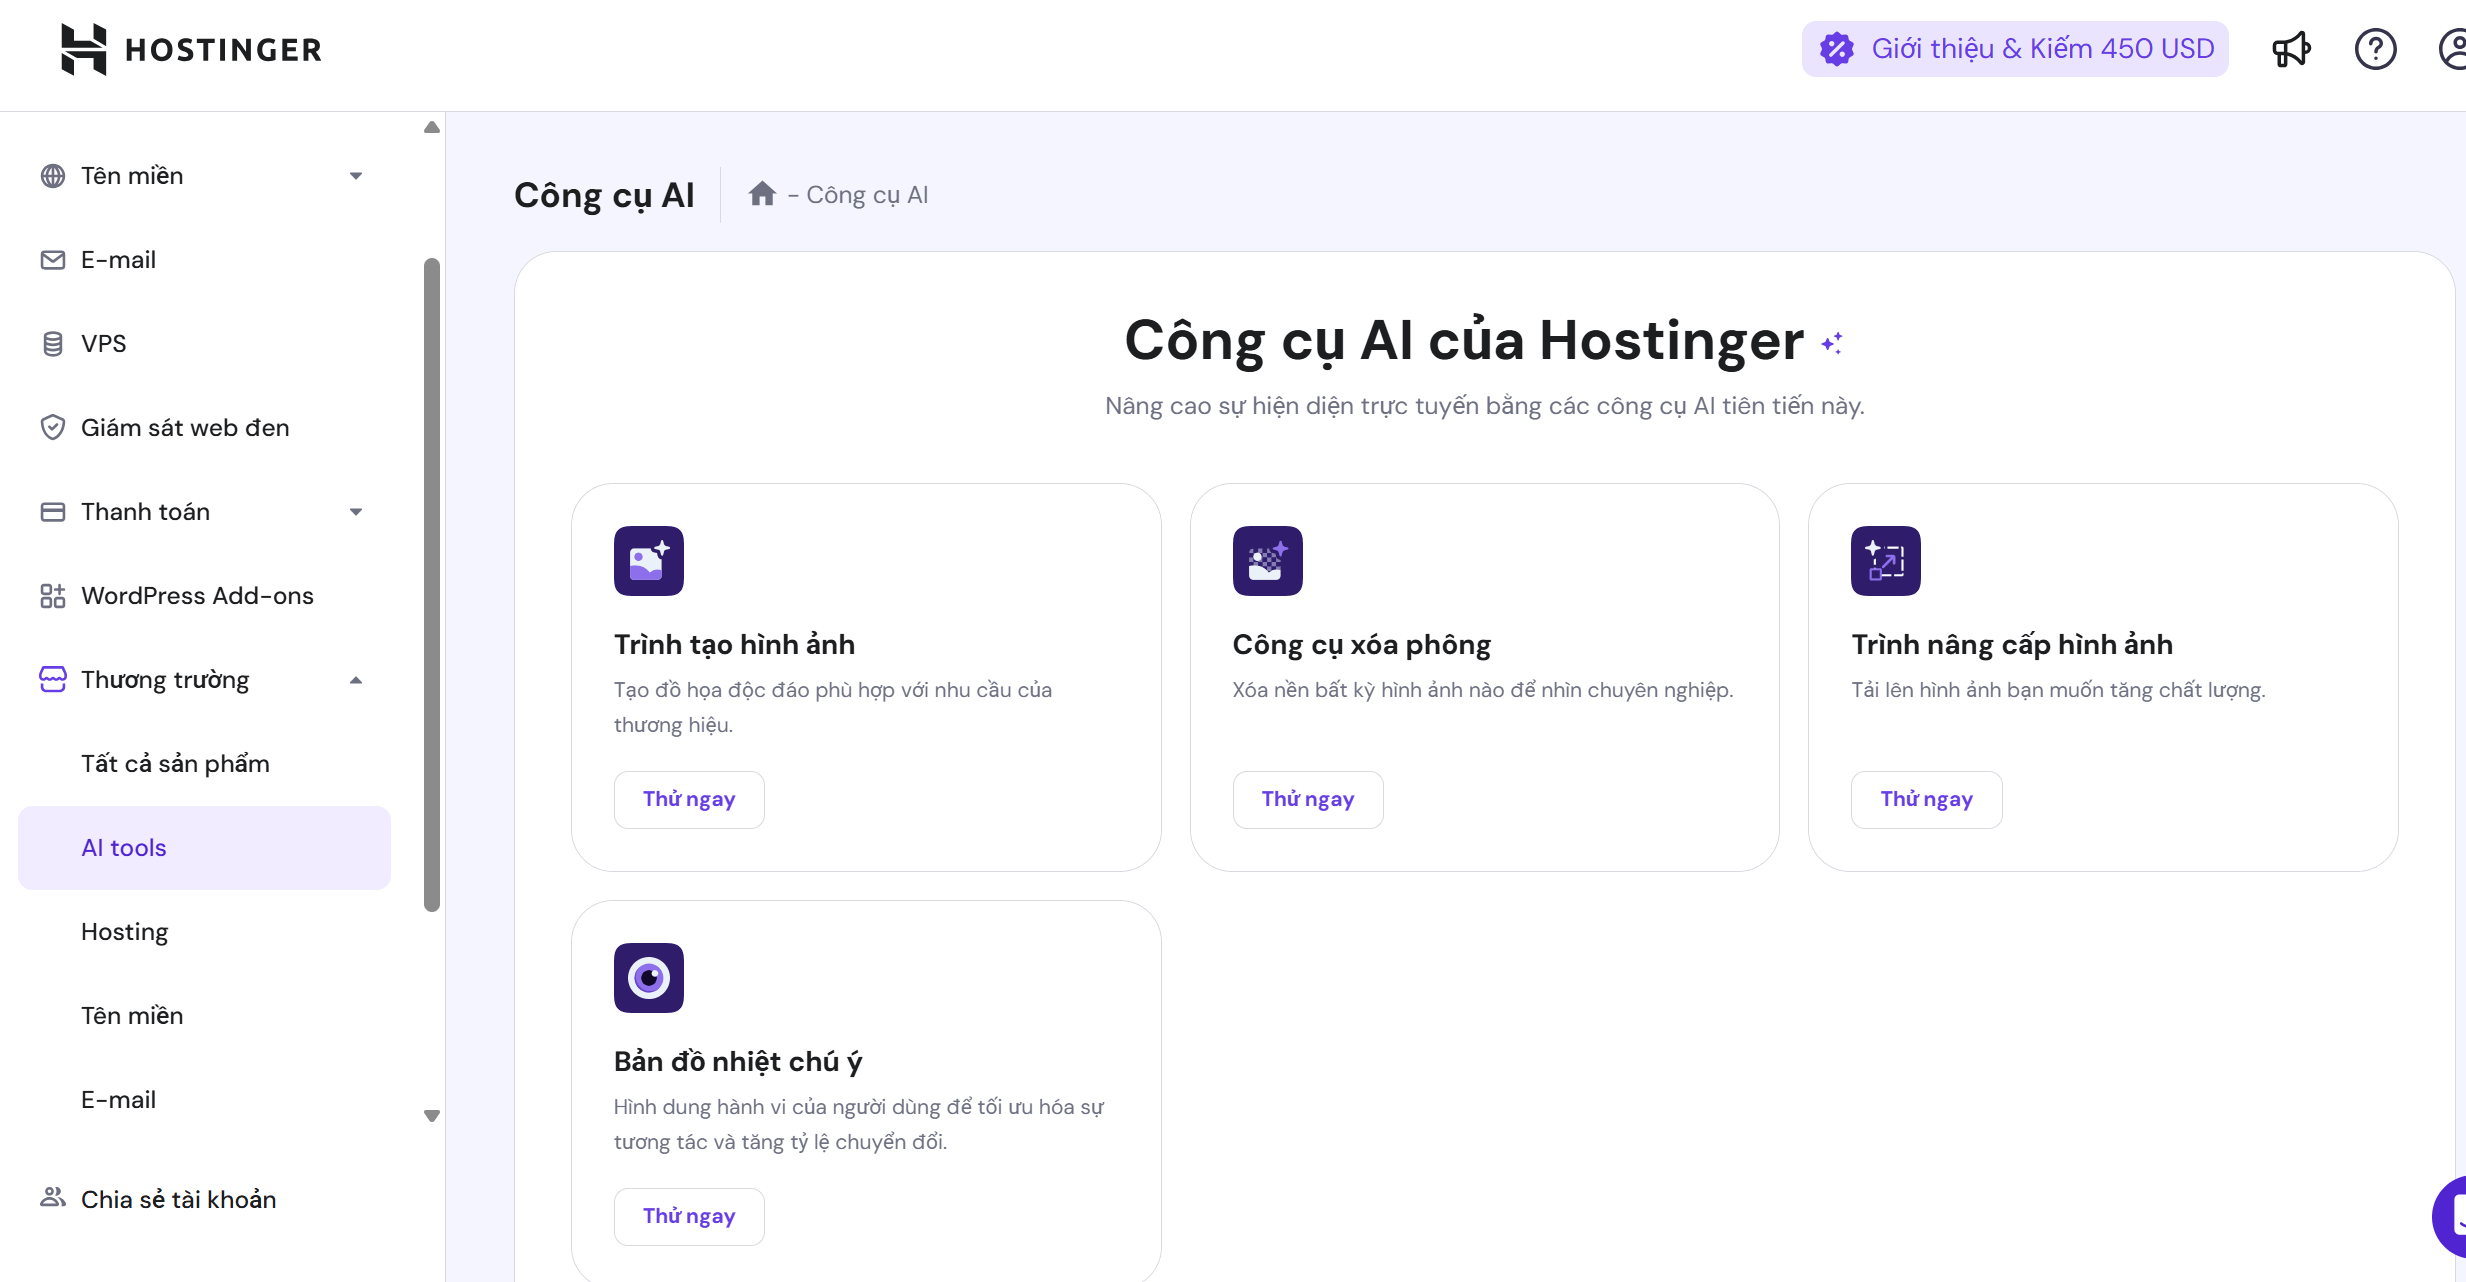Open the help question mark icon
The image size is (2466, 1282).
tap(2375, 49)
